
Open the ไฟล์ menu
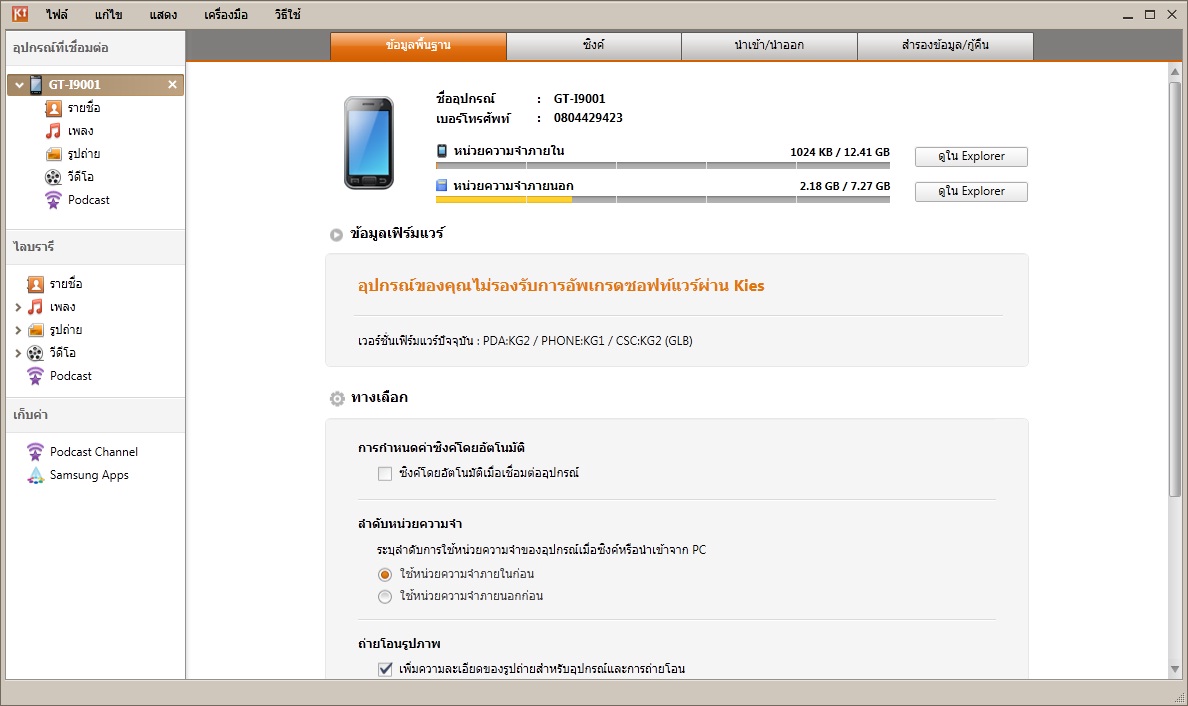click(56, 14)
